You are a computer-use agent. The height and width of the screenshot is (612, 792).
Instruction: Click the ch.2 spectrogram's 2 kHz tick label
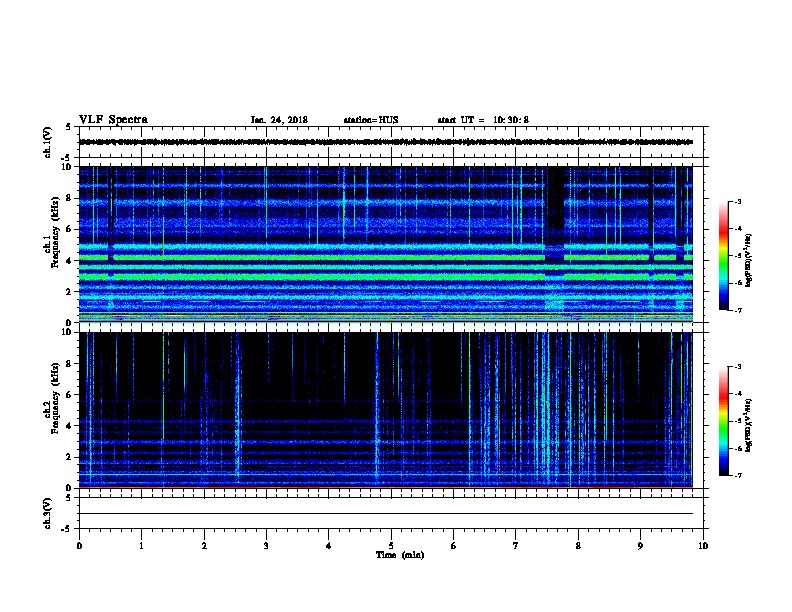tap(69, 457)
